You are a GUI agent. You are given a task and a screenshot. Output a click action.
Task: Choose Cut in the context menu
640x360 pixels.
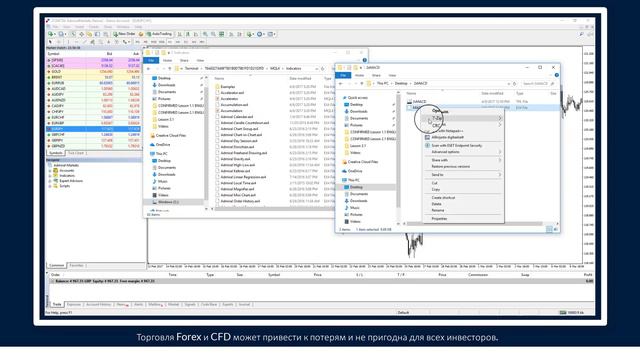pos(435,183)
